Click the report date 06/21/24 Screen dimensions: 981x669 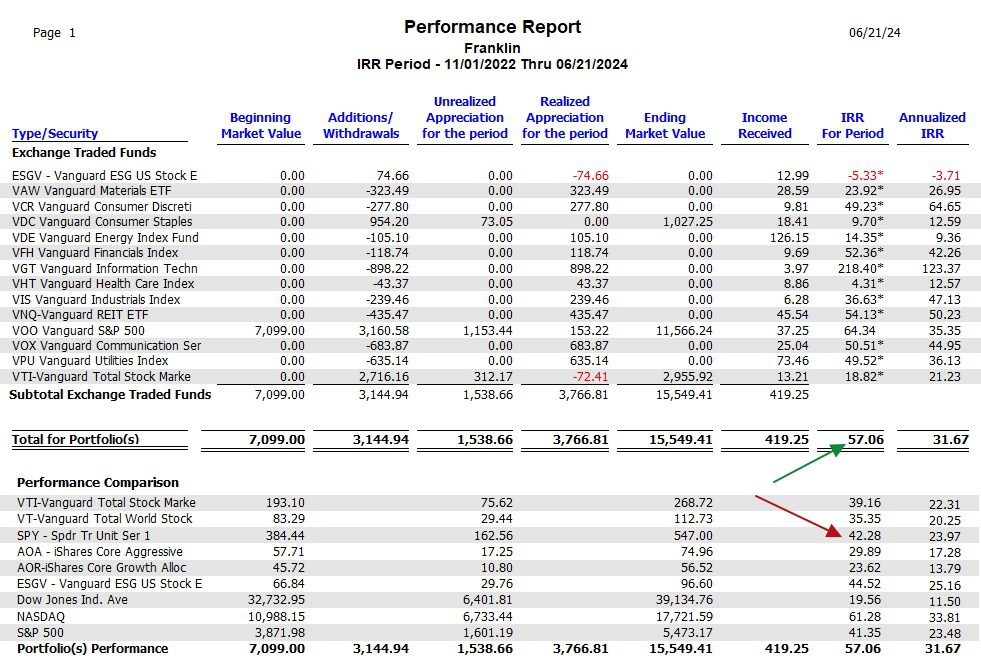pos(875,33)
